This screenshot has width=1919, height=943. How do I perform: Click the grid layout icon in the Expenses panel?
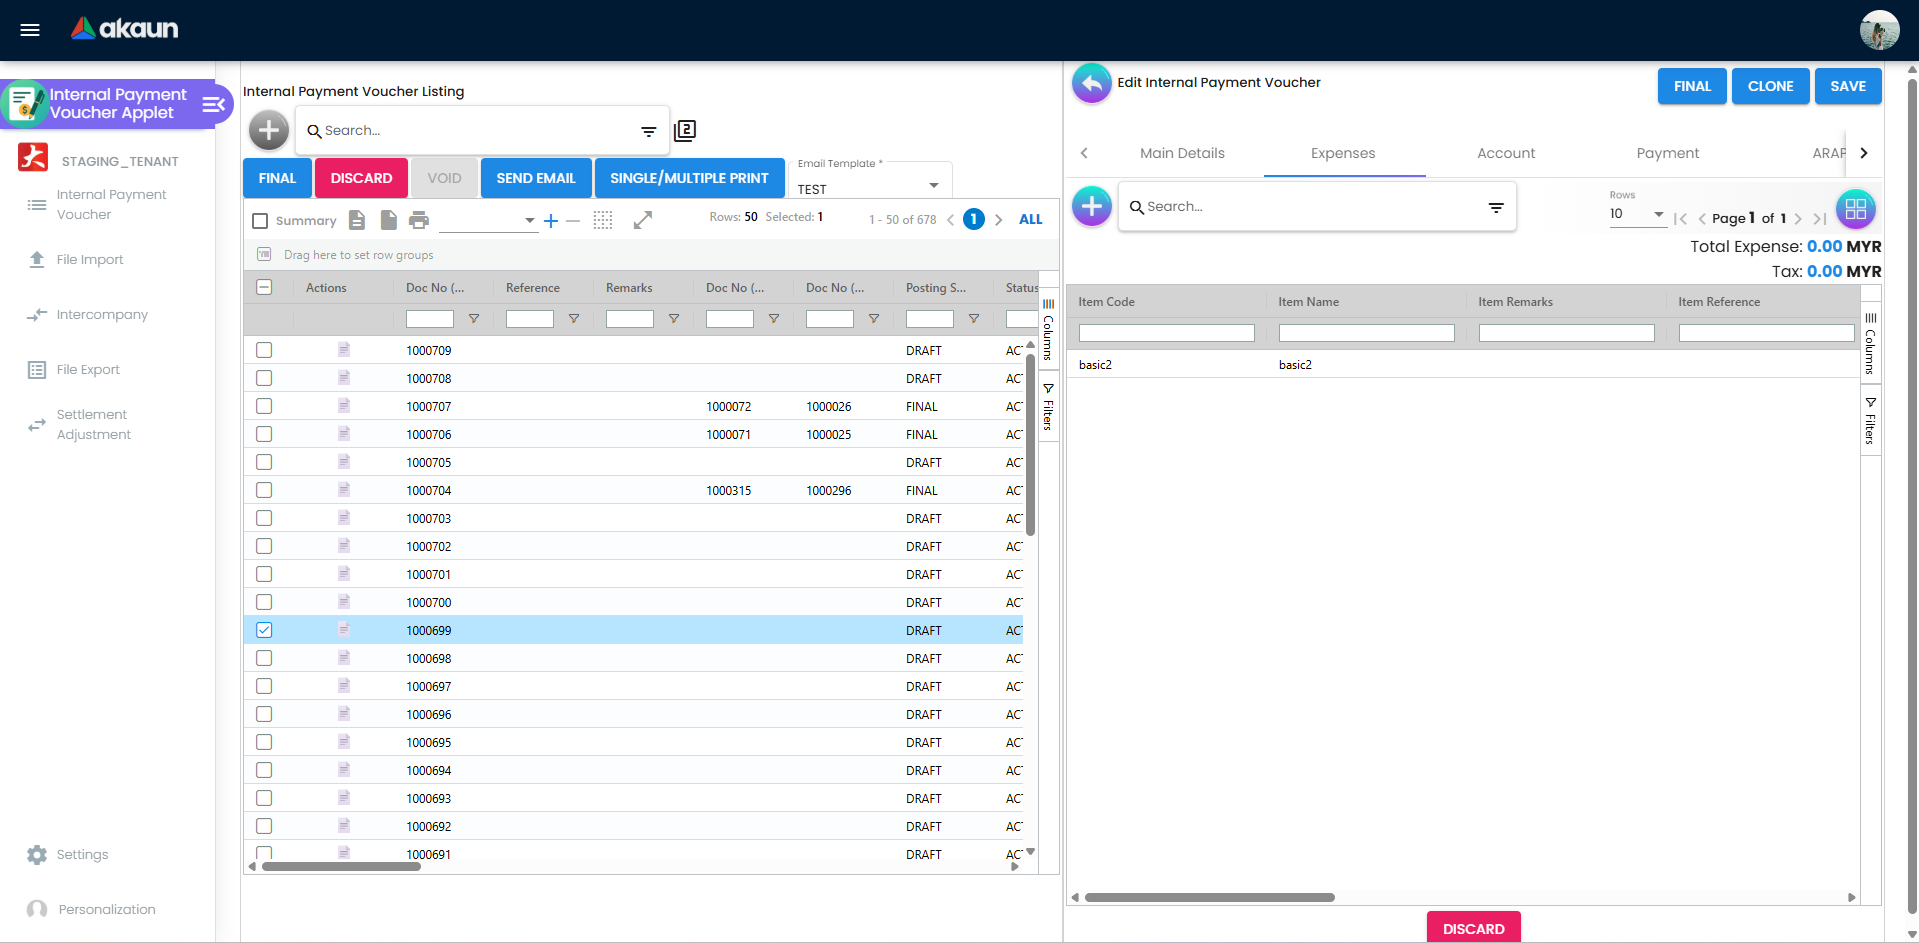pyautogui.click(x=1856, y=209)
